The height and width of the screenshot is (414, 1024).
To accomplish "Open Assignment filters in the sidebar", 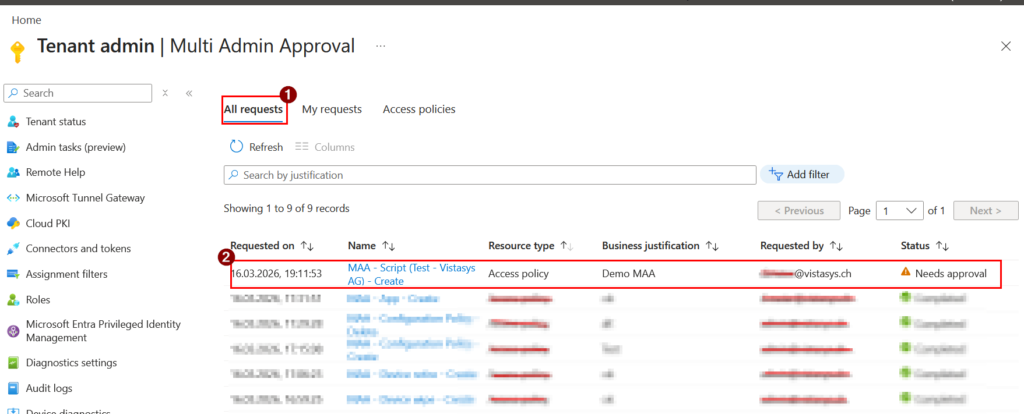I will (x=67, y=274).
